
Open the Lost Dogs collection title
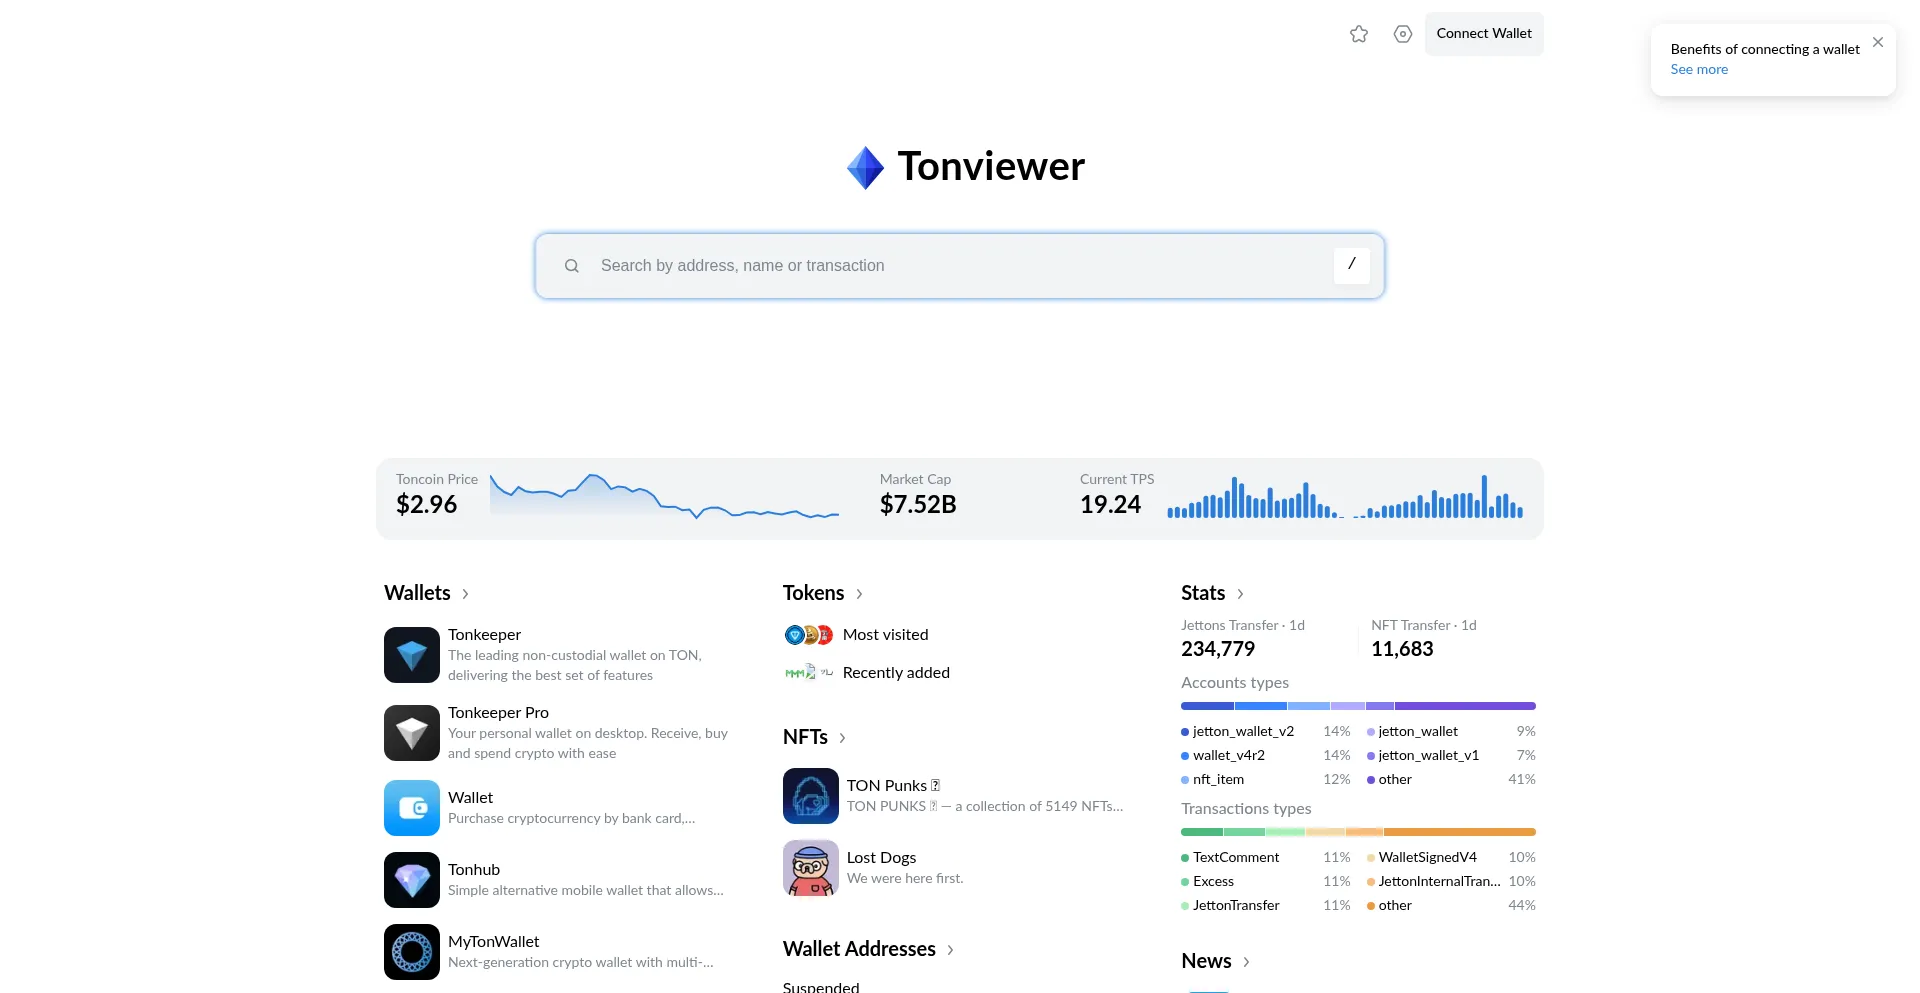point(881,858)
